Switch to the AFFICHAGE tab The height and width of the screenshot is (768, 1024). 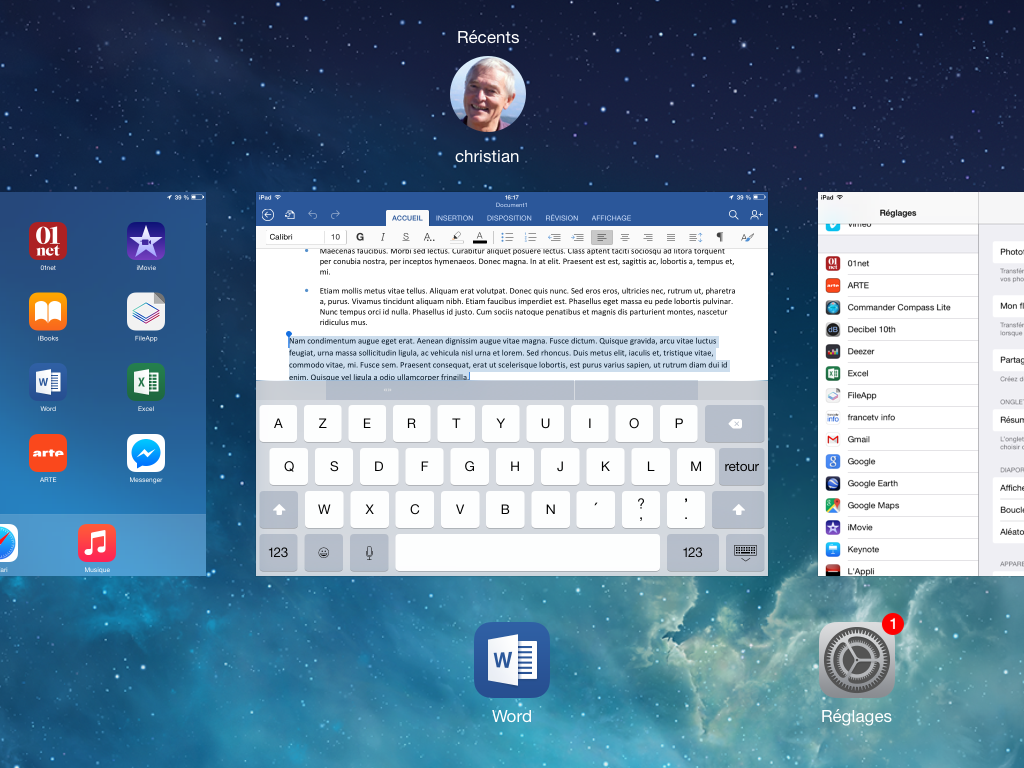[611, 218]
